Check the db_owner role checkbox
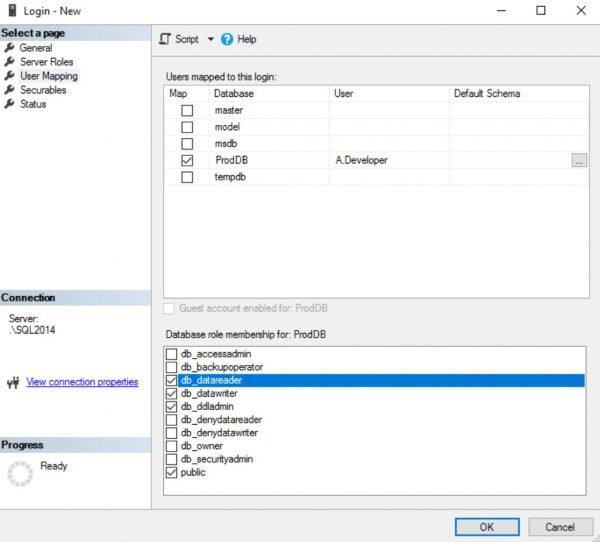600x542 pixels. [x=172, y=446]
